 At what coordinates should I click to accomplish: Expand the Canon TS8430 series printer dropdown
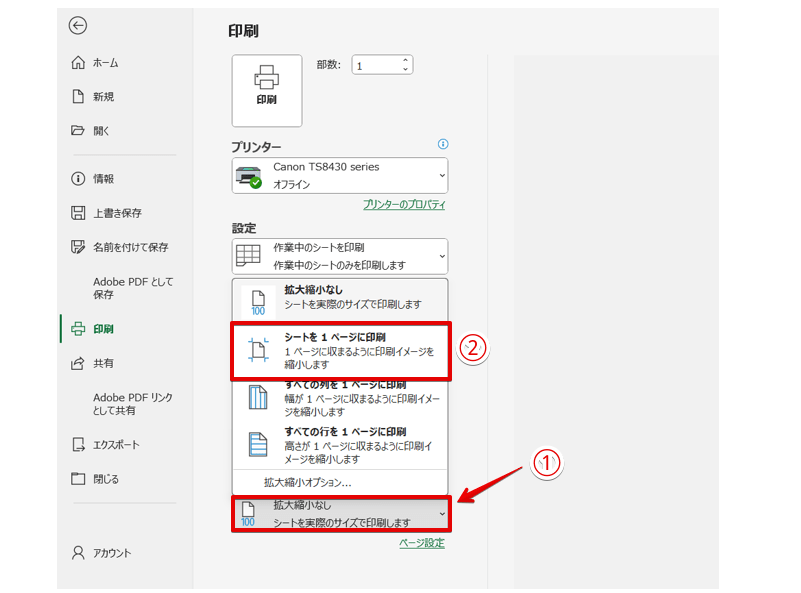340,176
